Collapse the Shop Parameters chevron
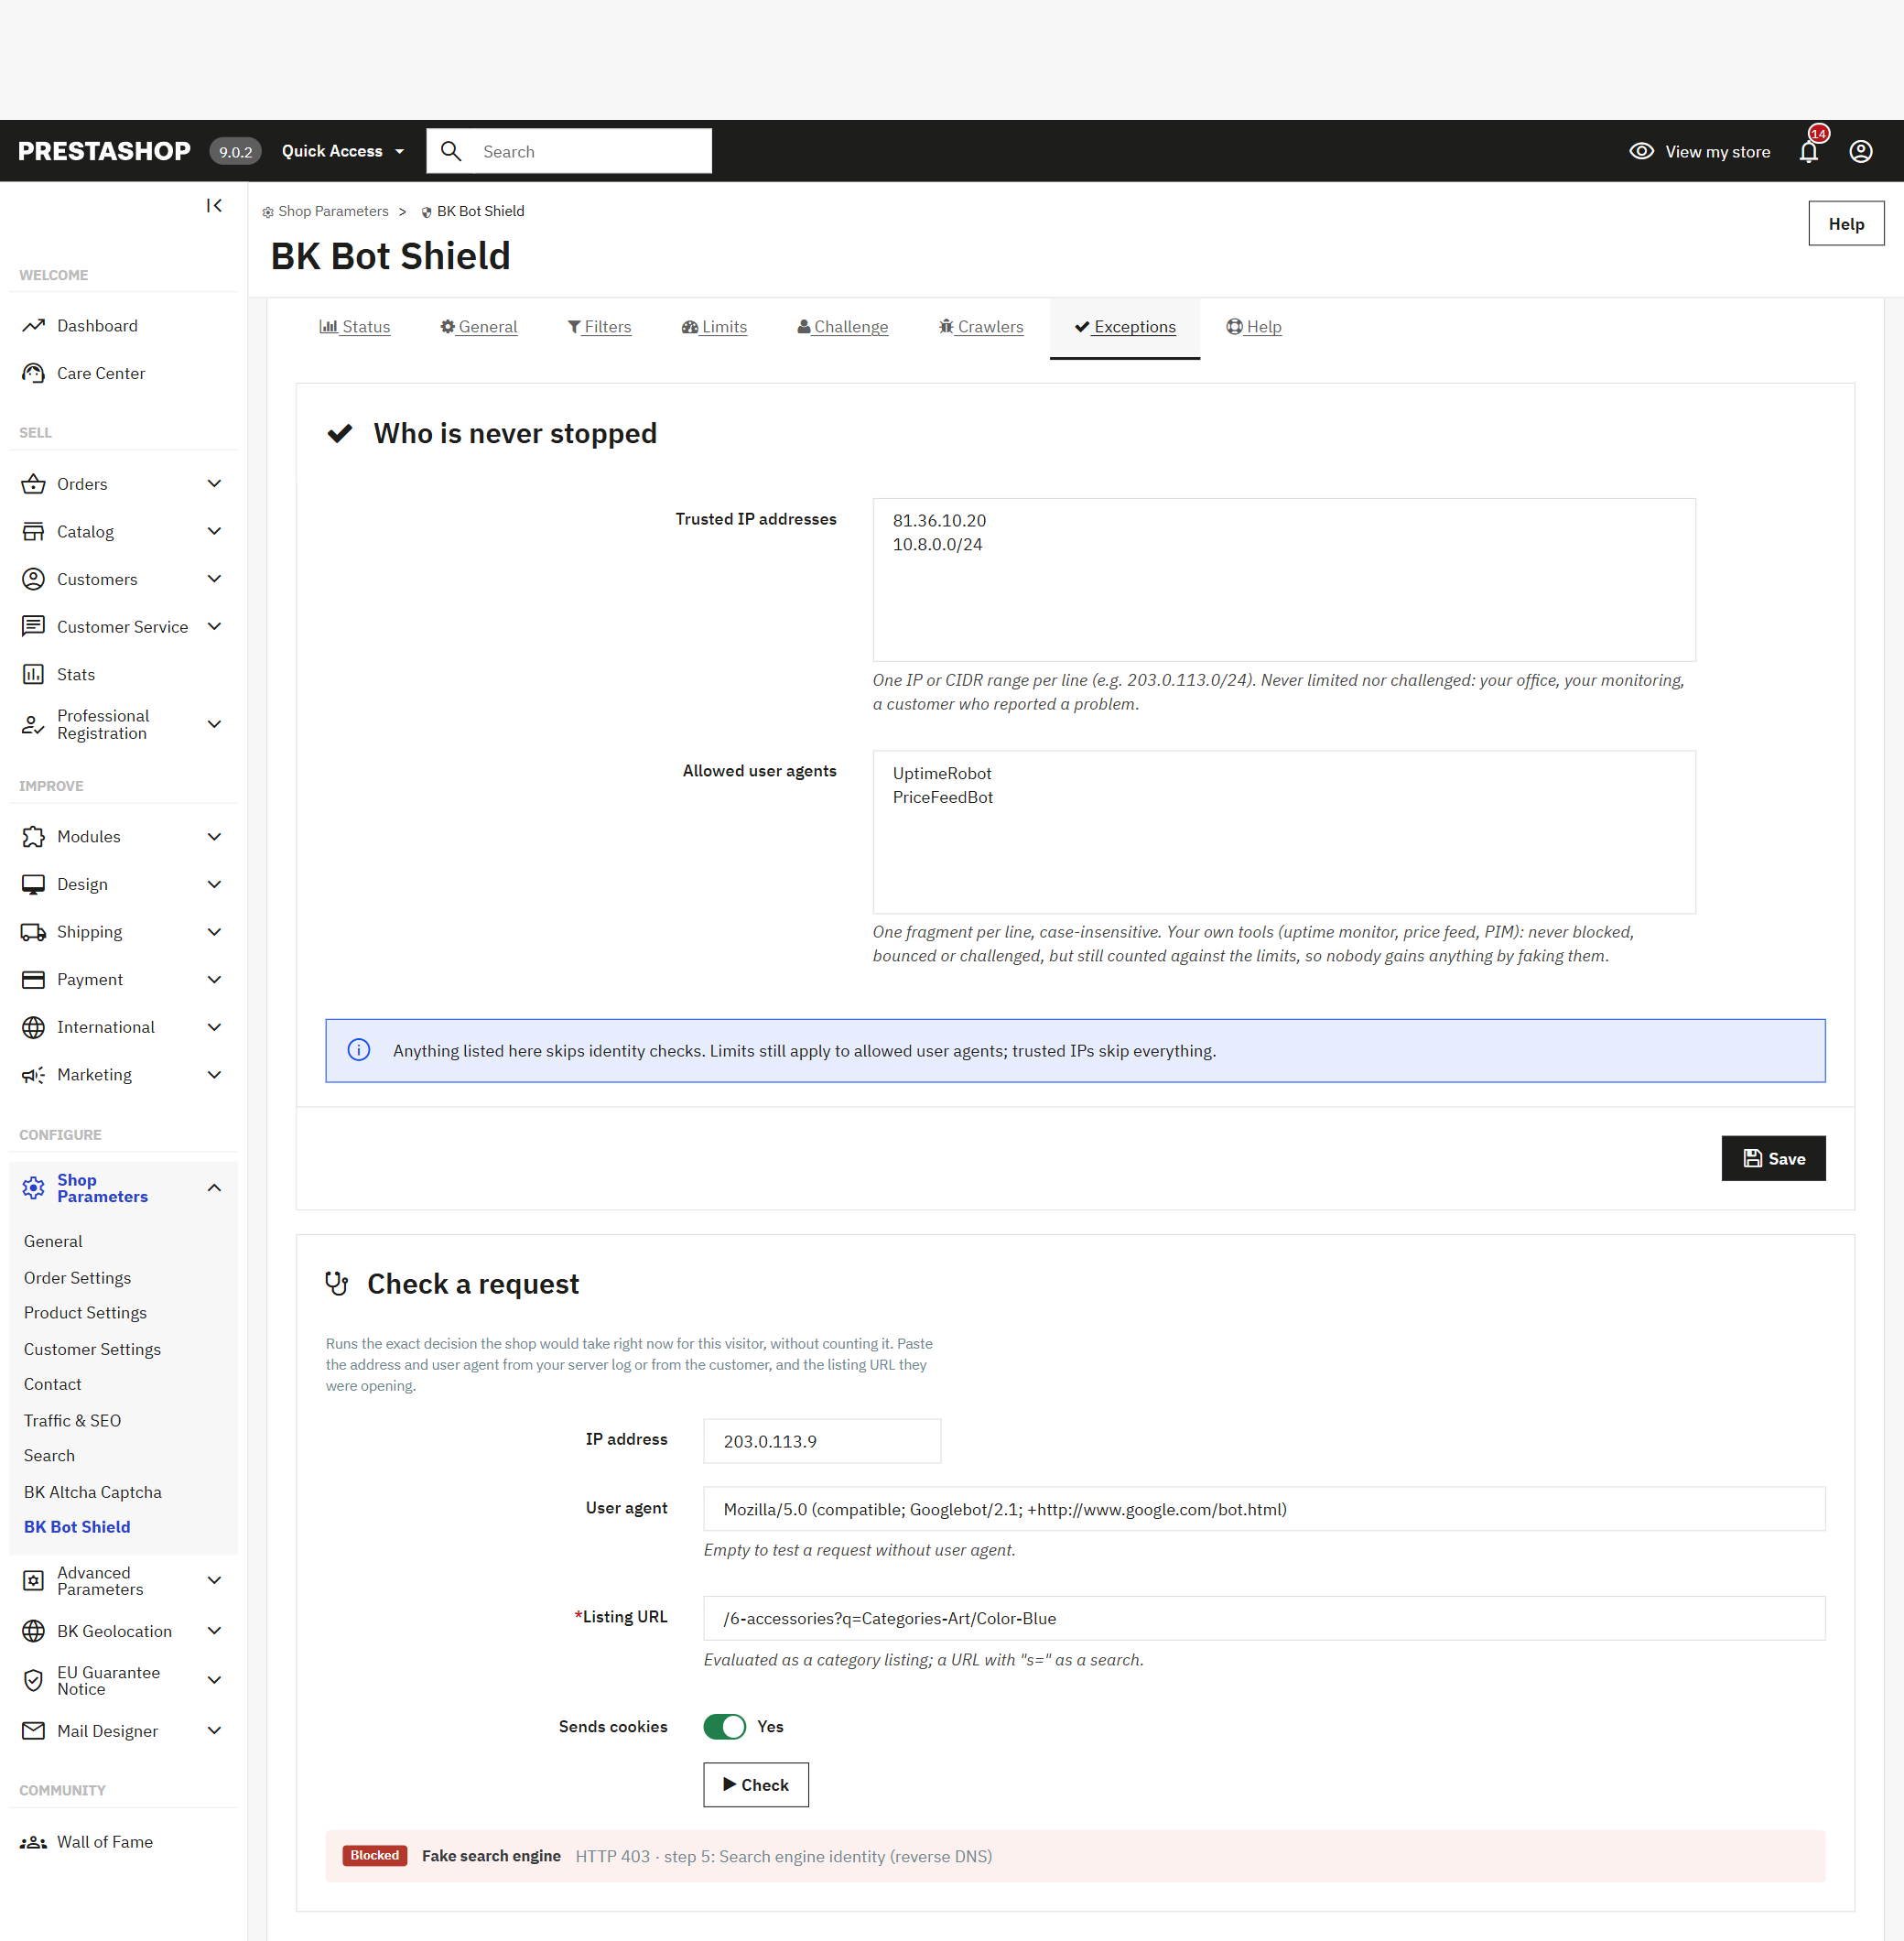This screenshot has width=1904, height=1941. (x=214, y=1188)
